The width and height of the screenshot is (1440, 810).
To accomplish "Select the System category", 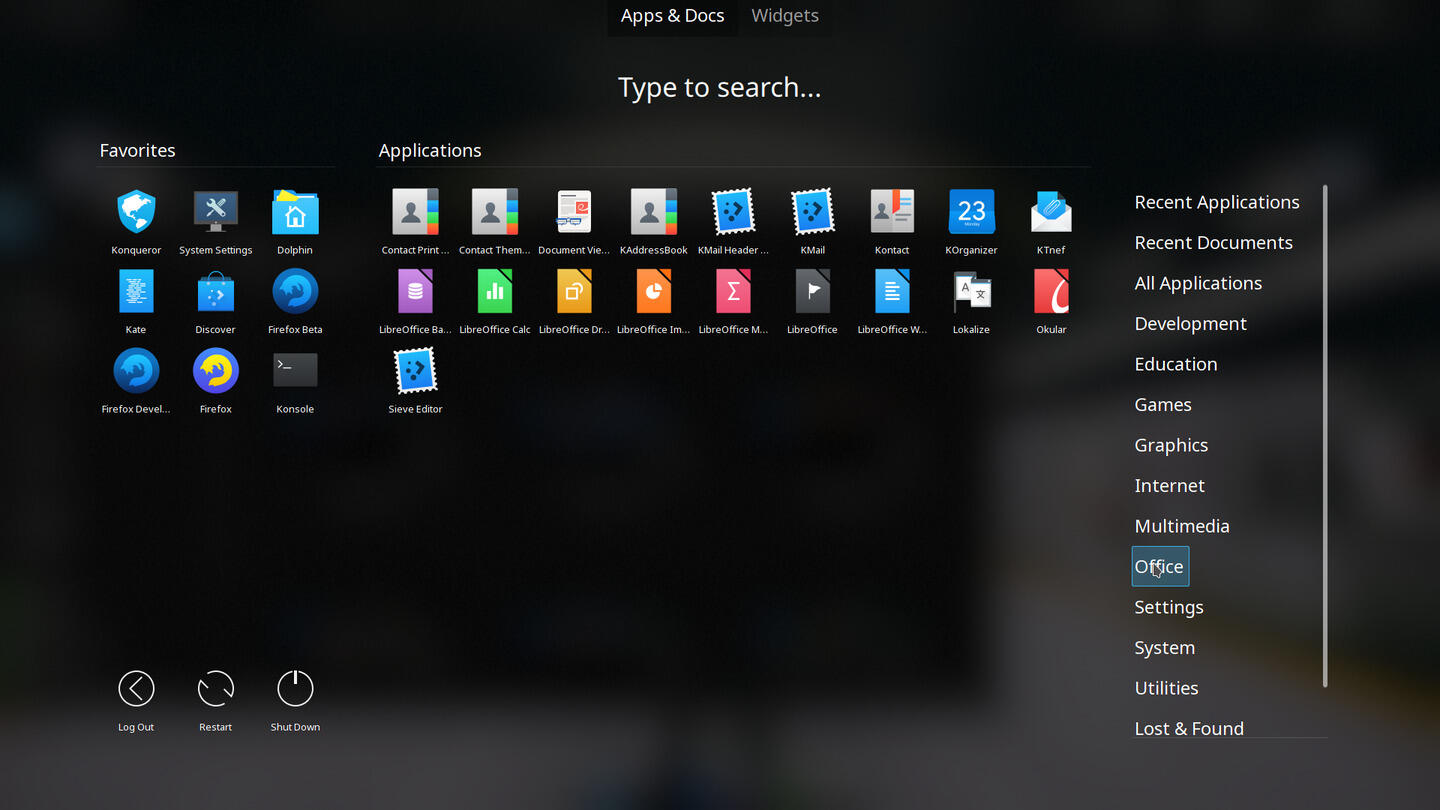I will (x=1164, y=648).
